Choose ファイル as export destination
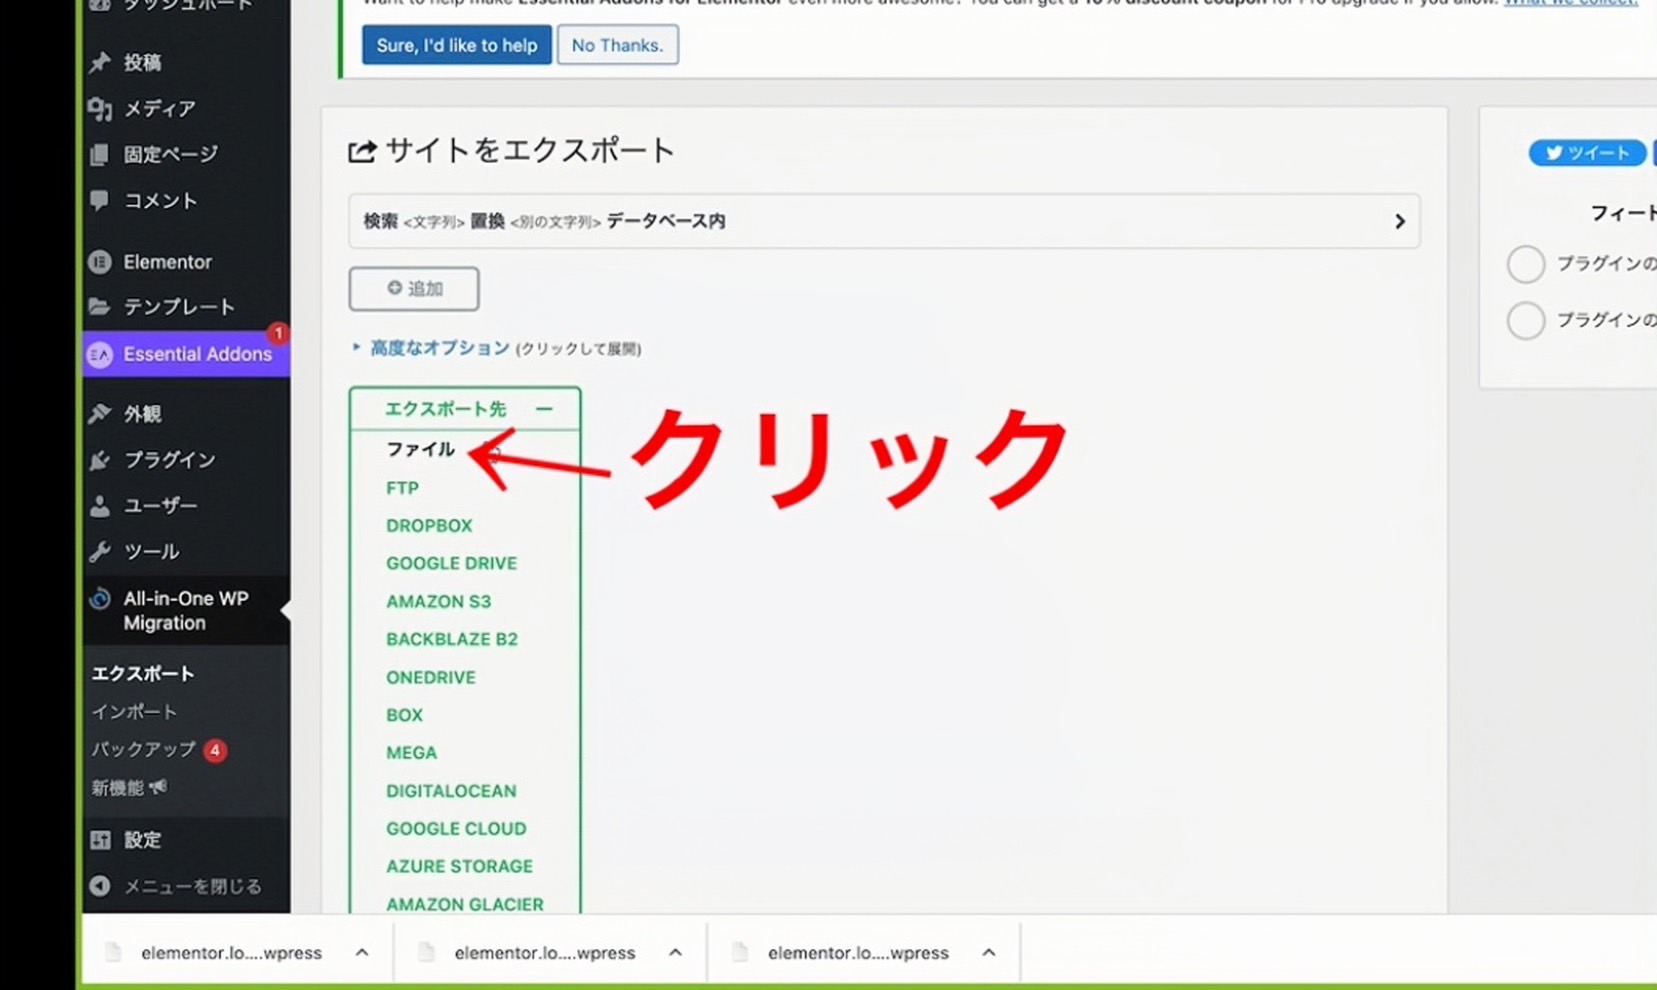 point(421,450)
